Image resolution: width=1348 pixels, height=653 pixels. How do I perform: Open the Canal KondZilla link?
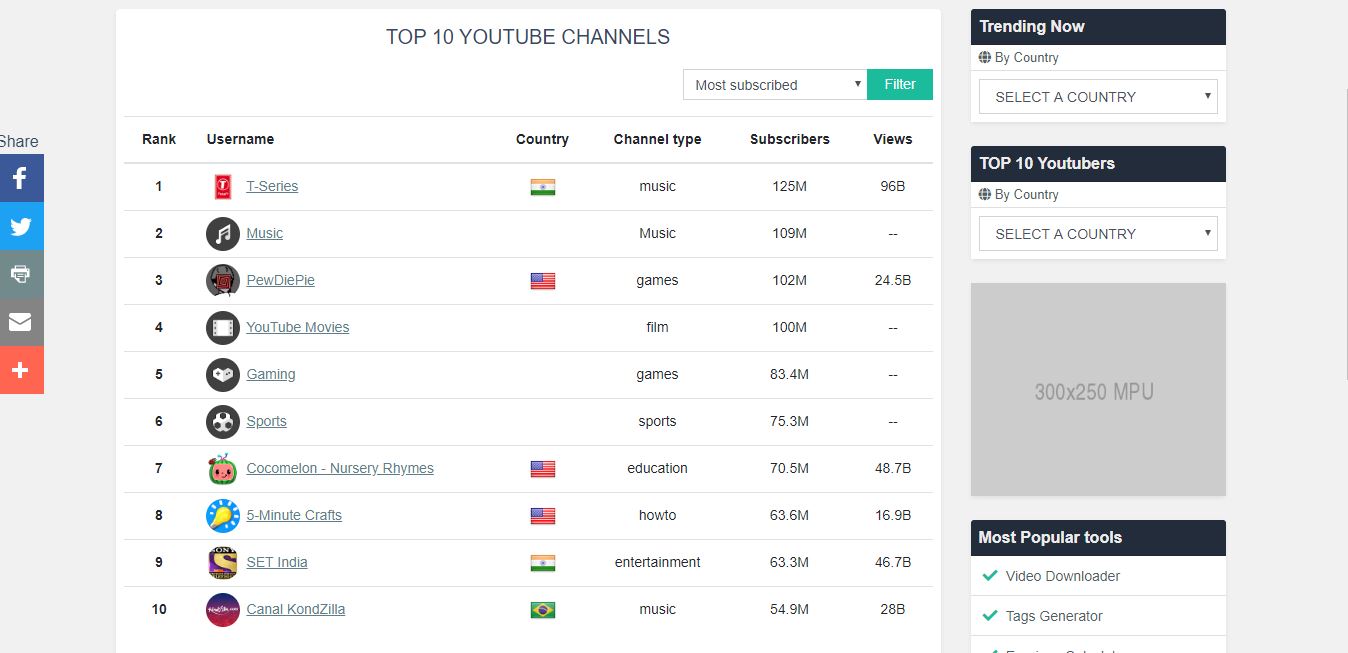point(295,609)
